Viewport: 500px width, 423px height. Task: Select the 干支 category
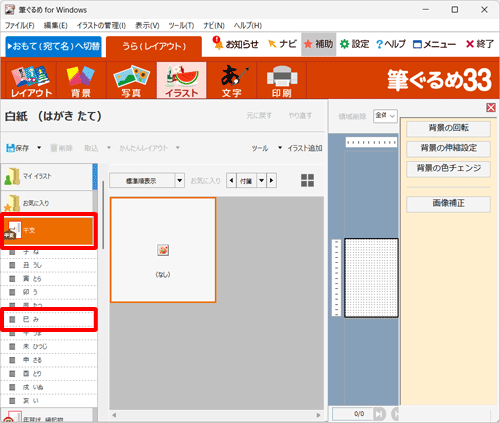pos(49,231)
